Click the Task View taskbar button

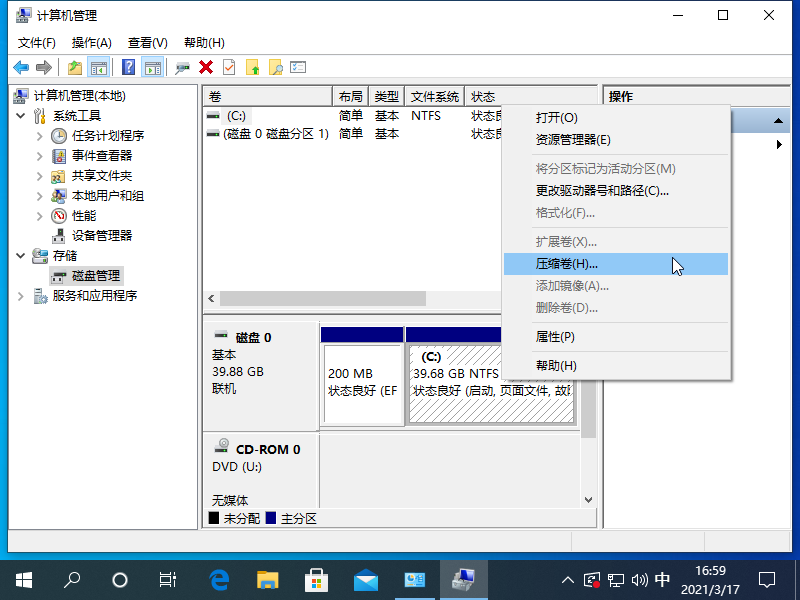pyautogui.click(x=169, y=579)
